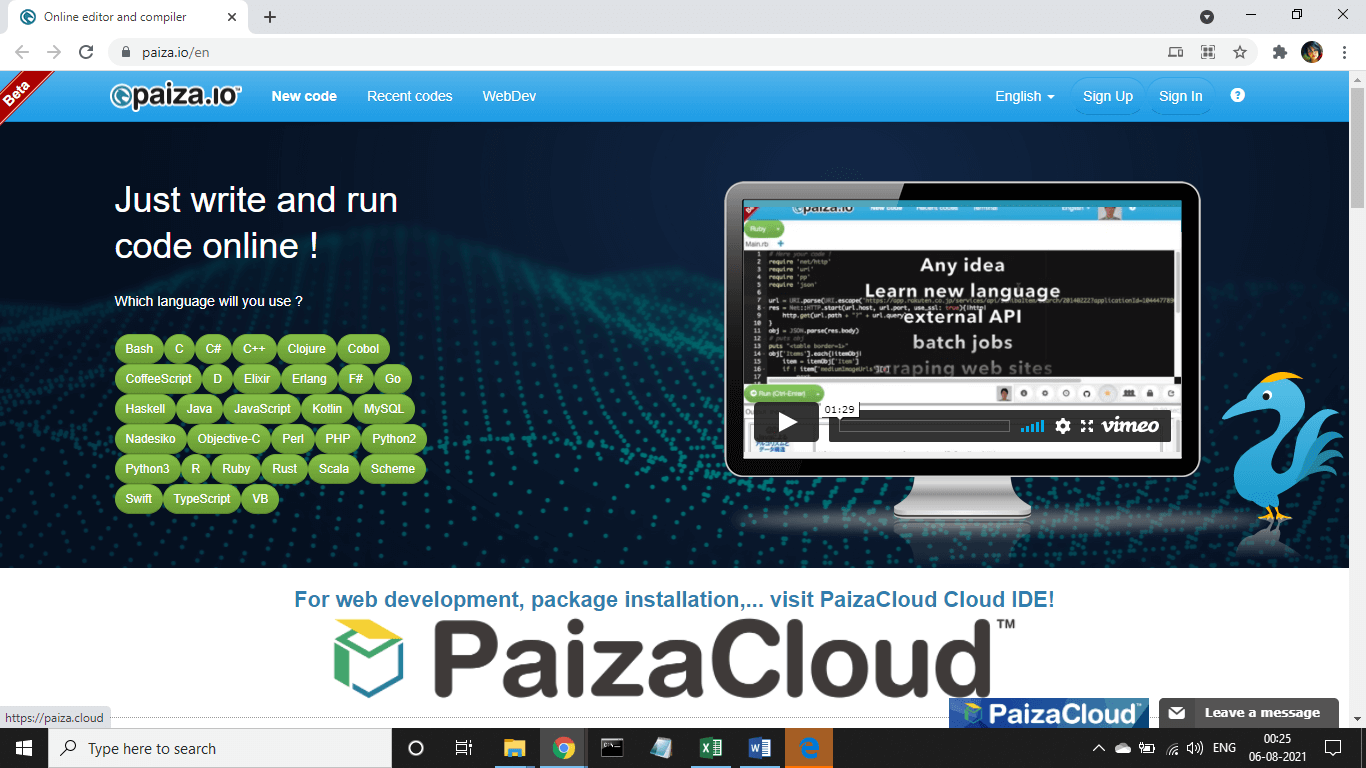1366x768 pixels.
Task: Pick PHP language
Action: point(338,439)
